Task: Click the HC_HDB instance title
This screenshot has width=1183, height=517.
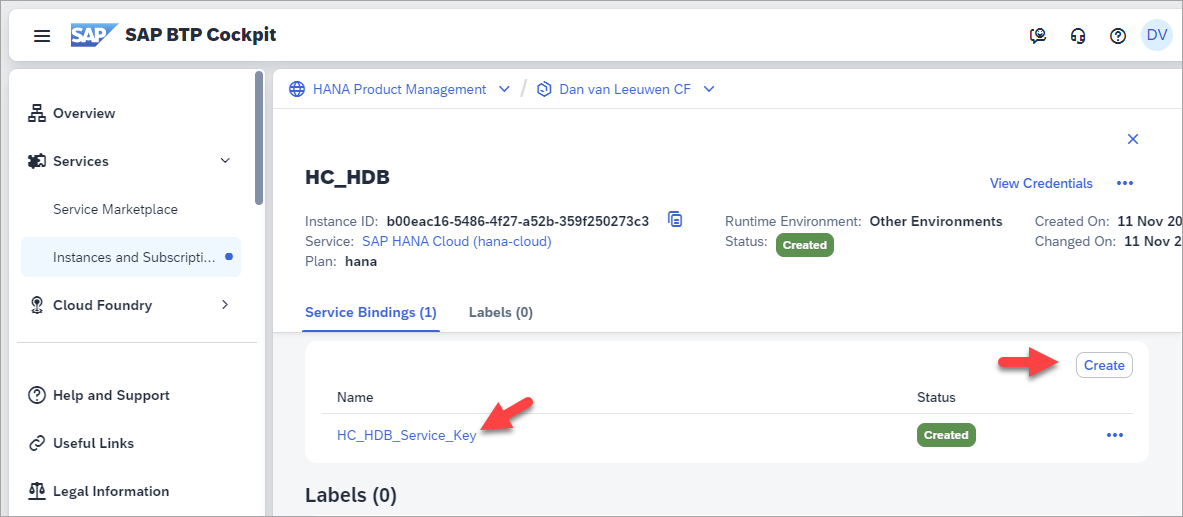Action: 347,177
